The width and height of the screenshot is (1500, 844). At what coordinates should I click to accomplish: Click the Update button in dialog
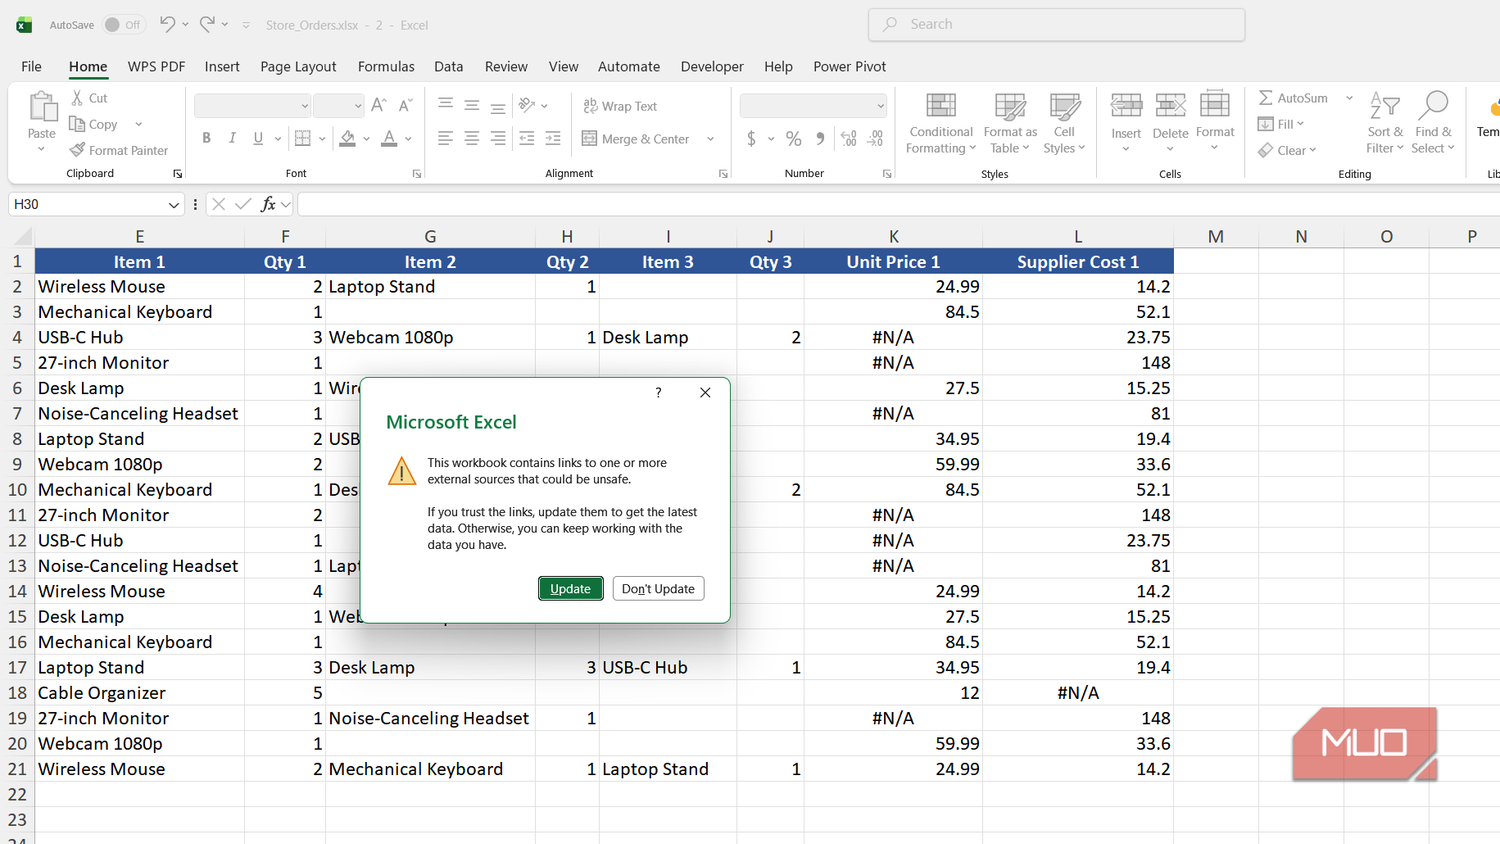(571, 589)
